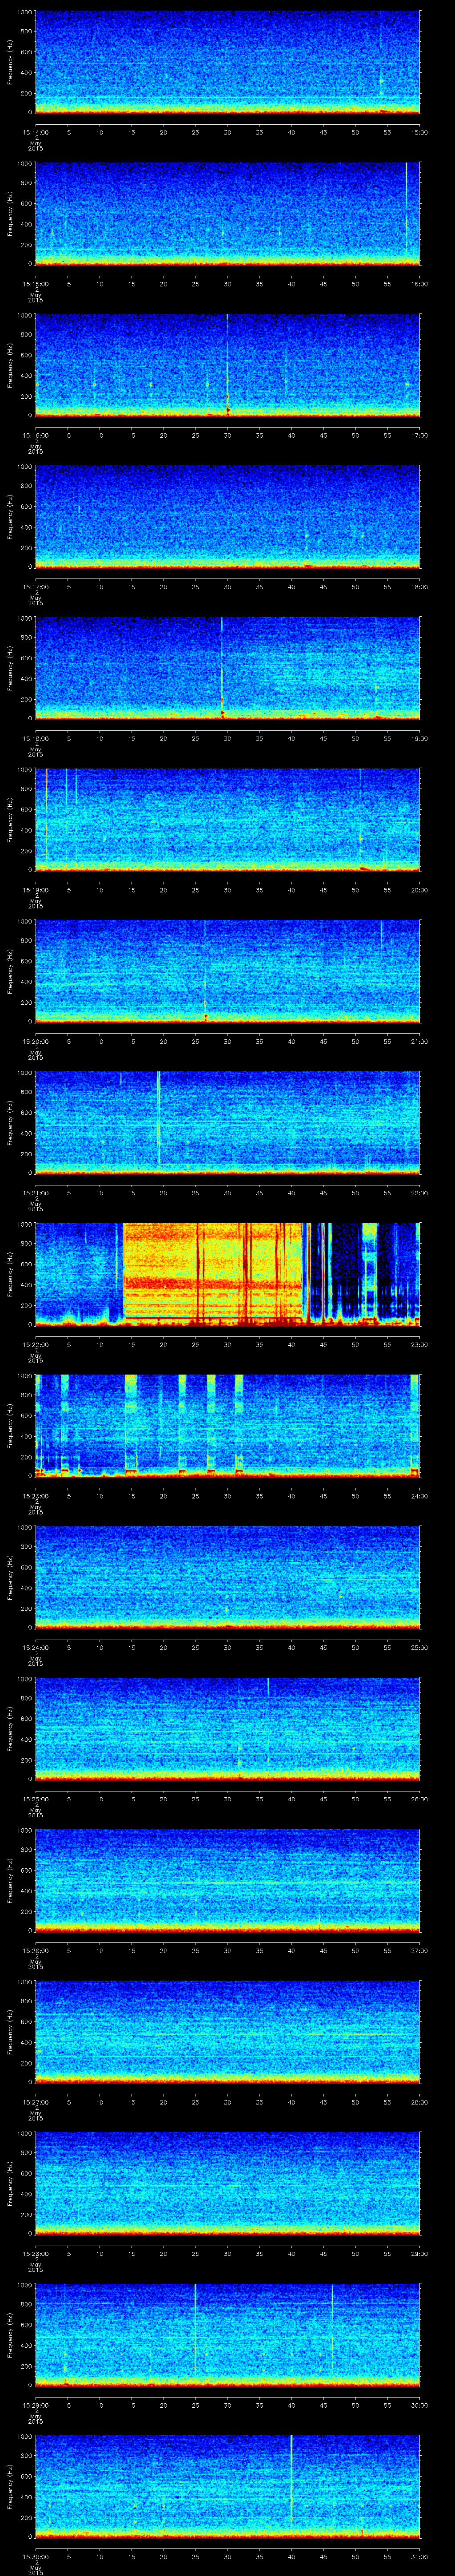Click the 15:20:00 start time label

click(x=36, y=1041)
